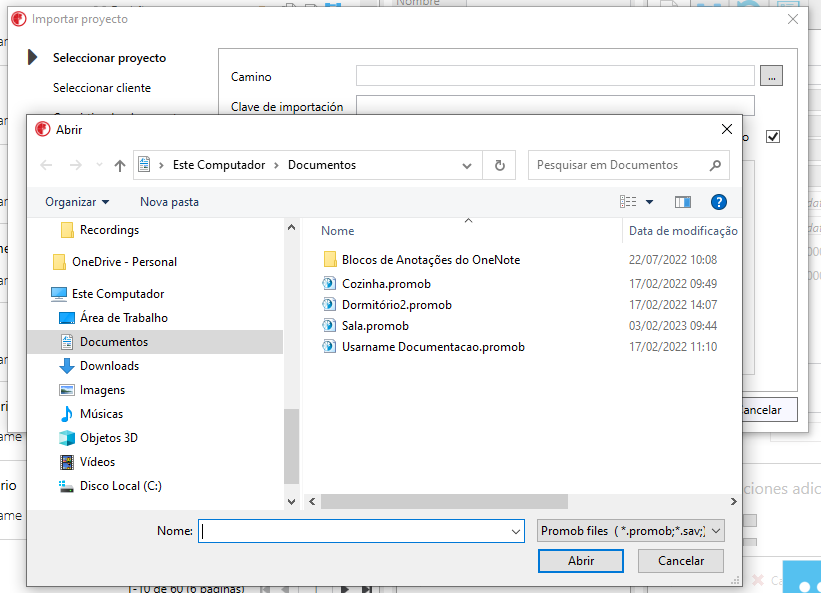
Task: Select 'Blocos de Anotações do OneNote' folder
Action: (x=431, y=260)
